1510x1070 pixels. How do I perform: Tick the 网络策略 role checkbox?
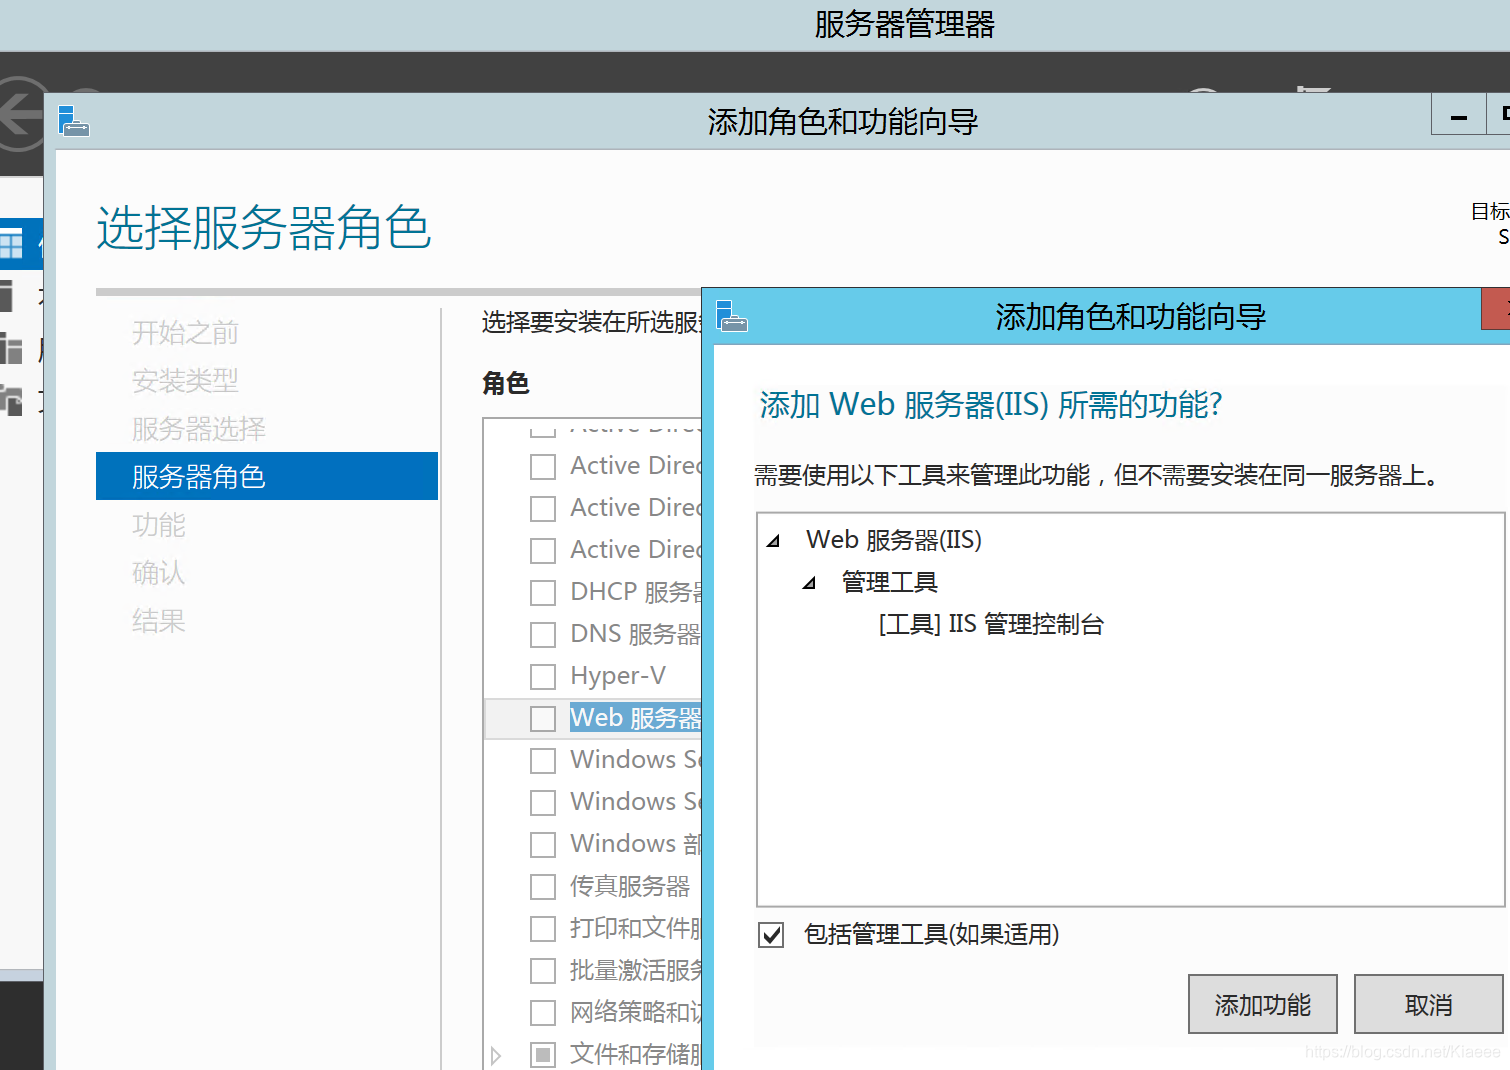click(x=543, y=1013)
